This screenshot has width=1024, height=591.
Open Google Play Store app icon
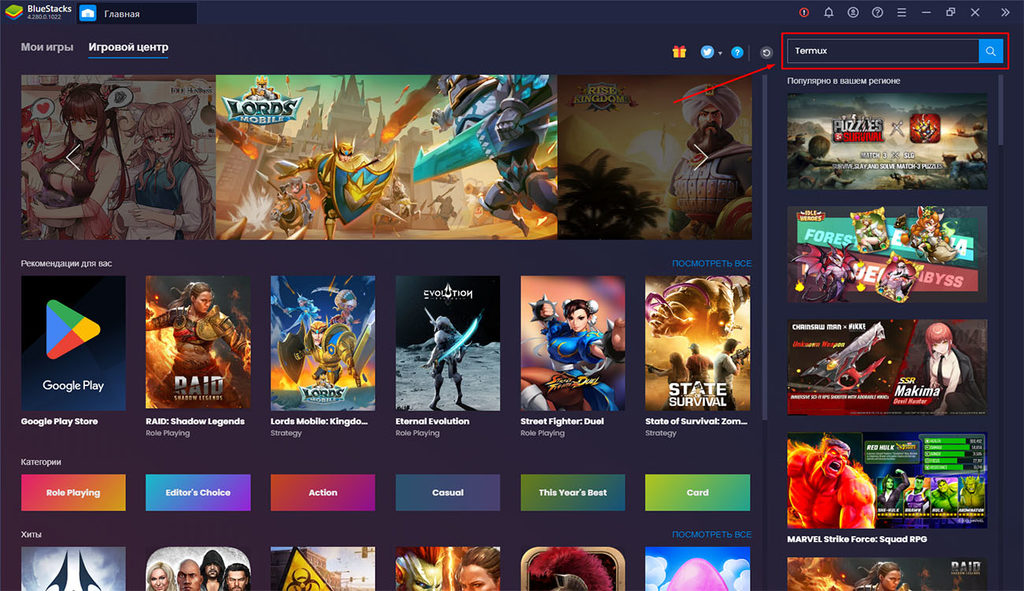(73, 343)
